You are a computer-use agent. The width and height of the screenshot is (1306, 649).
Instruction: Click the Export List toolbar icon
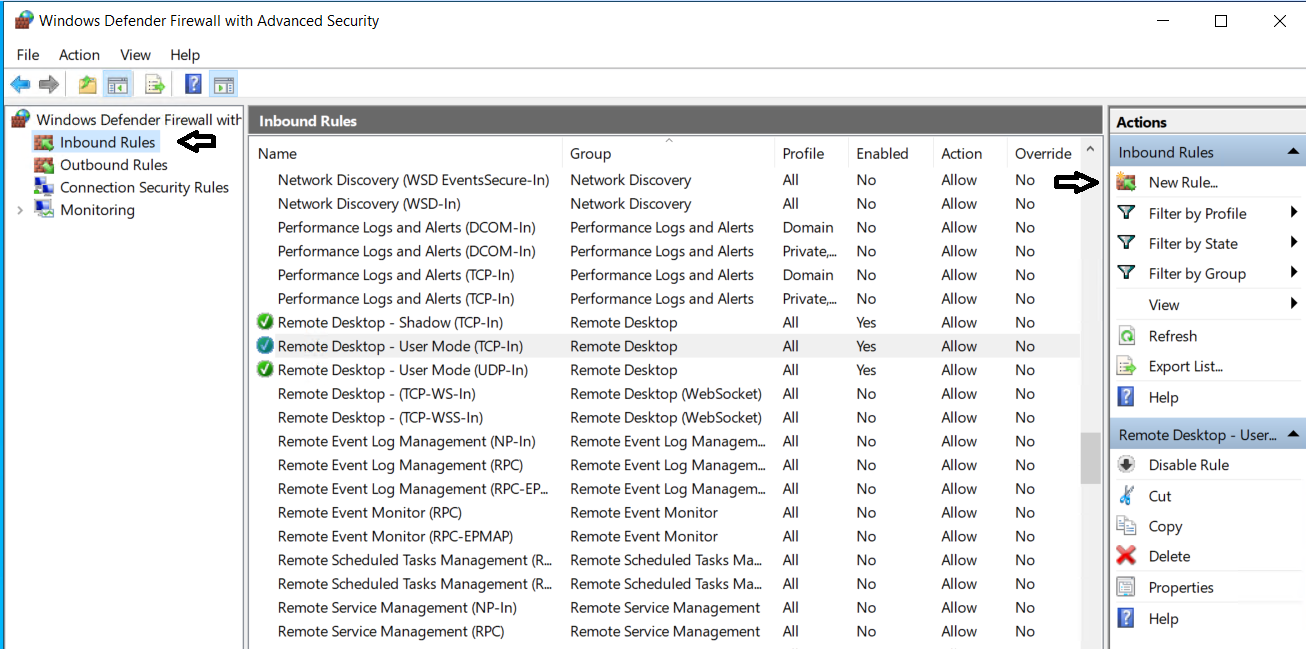155,85
